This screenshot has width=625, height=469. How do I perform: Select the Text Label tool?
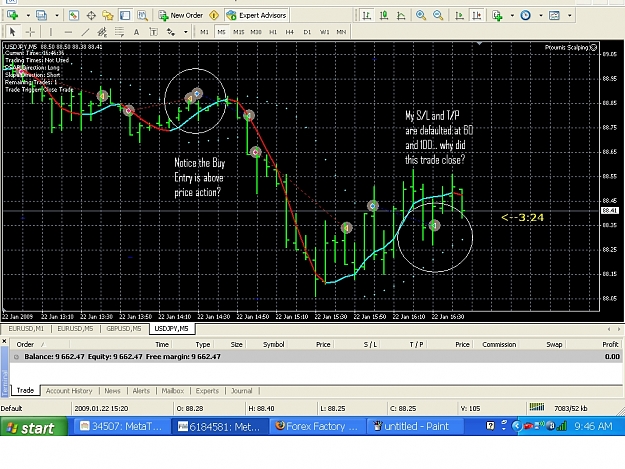(153, 31)
